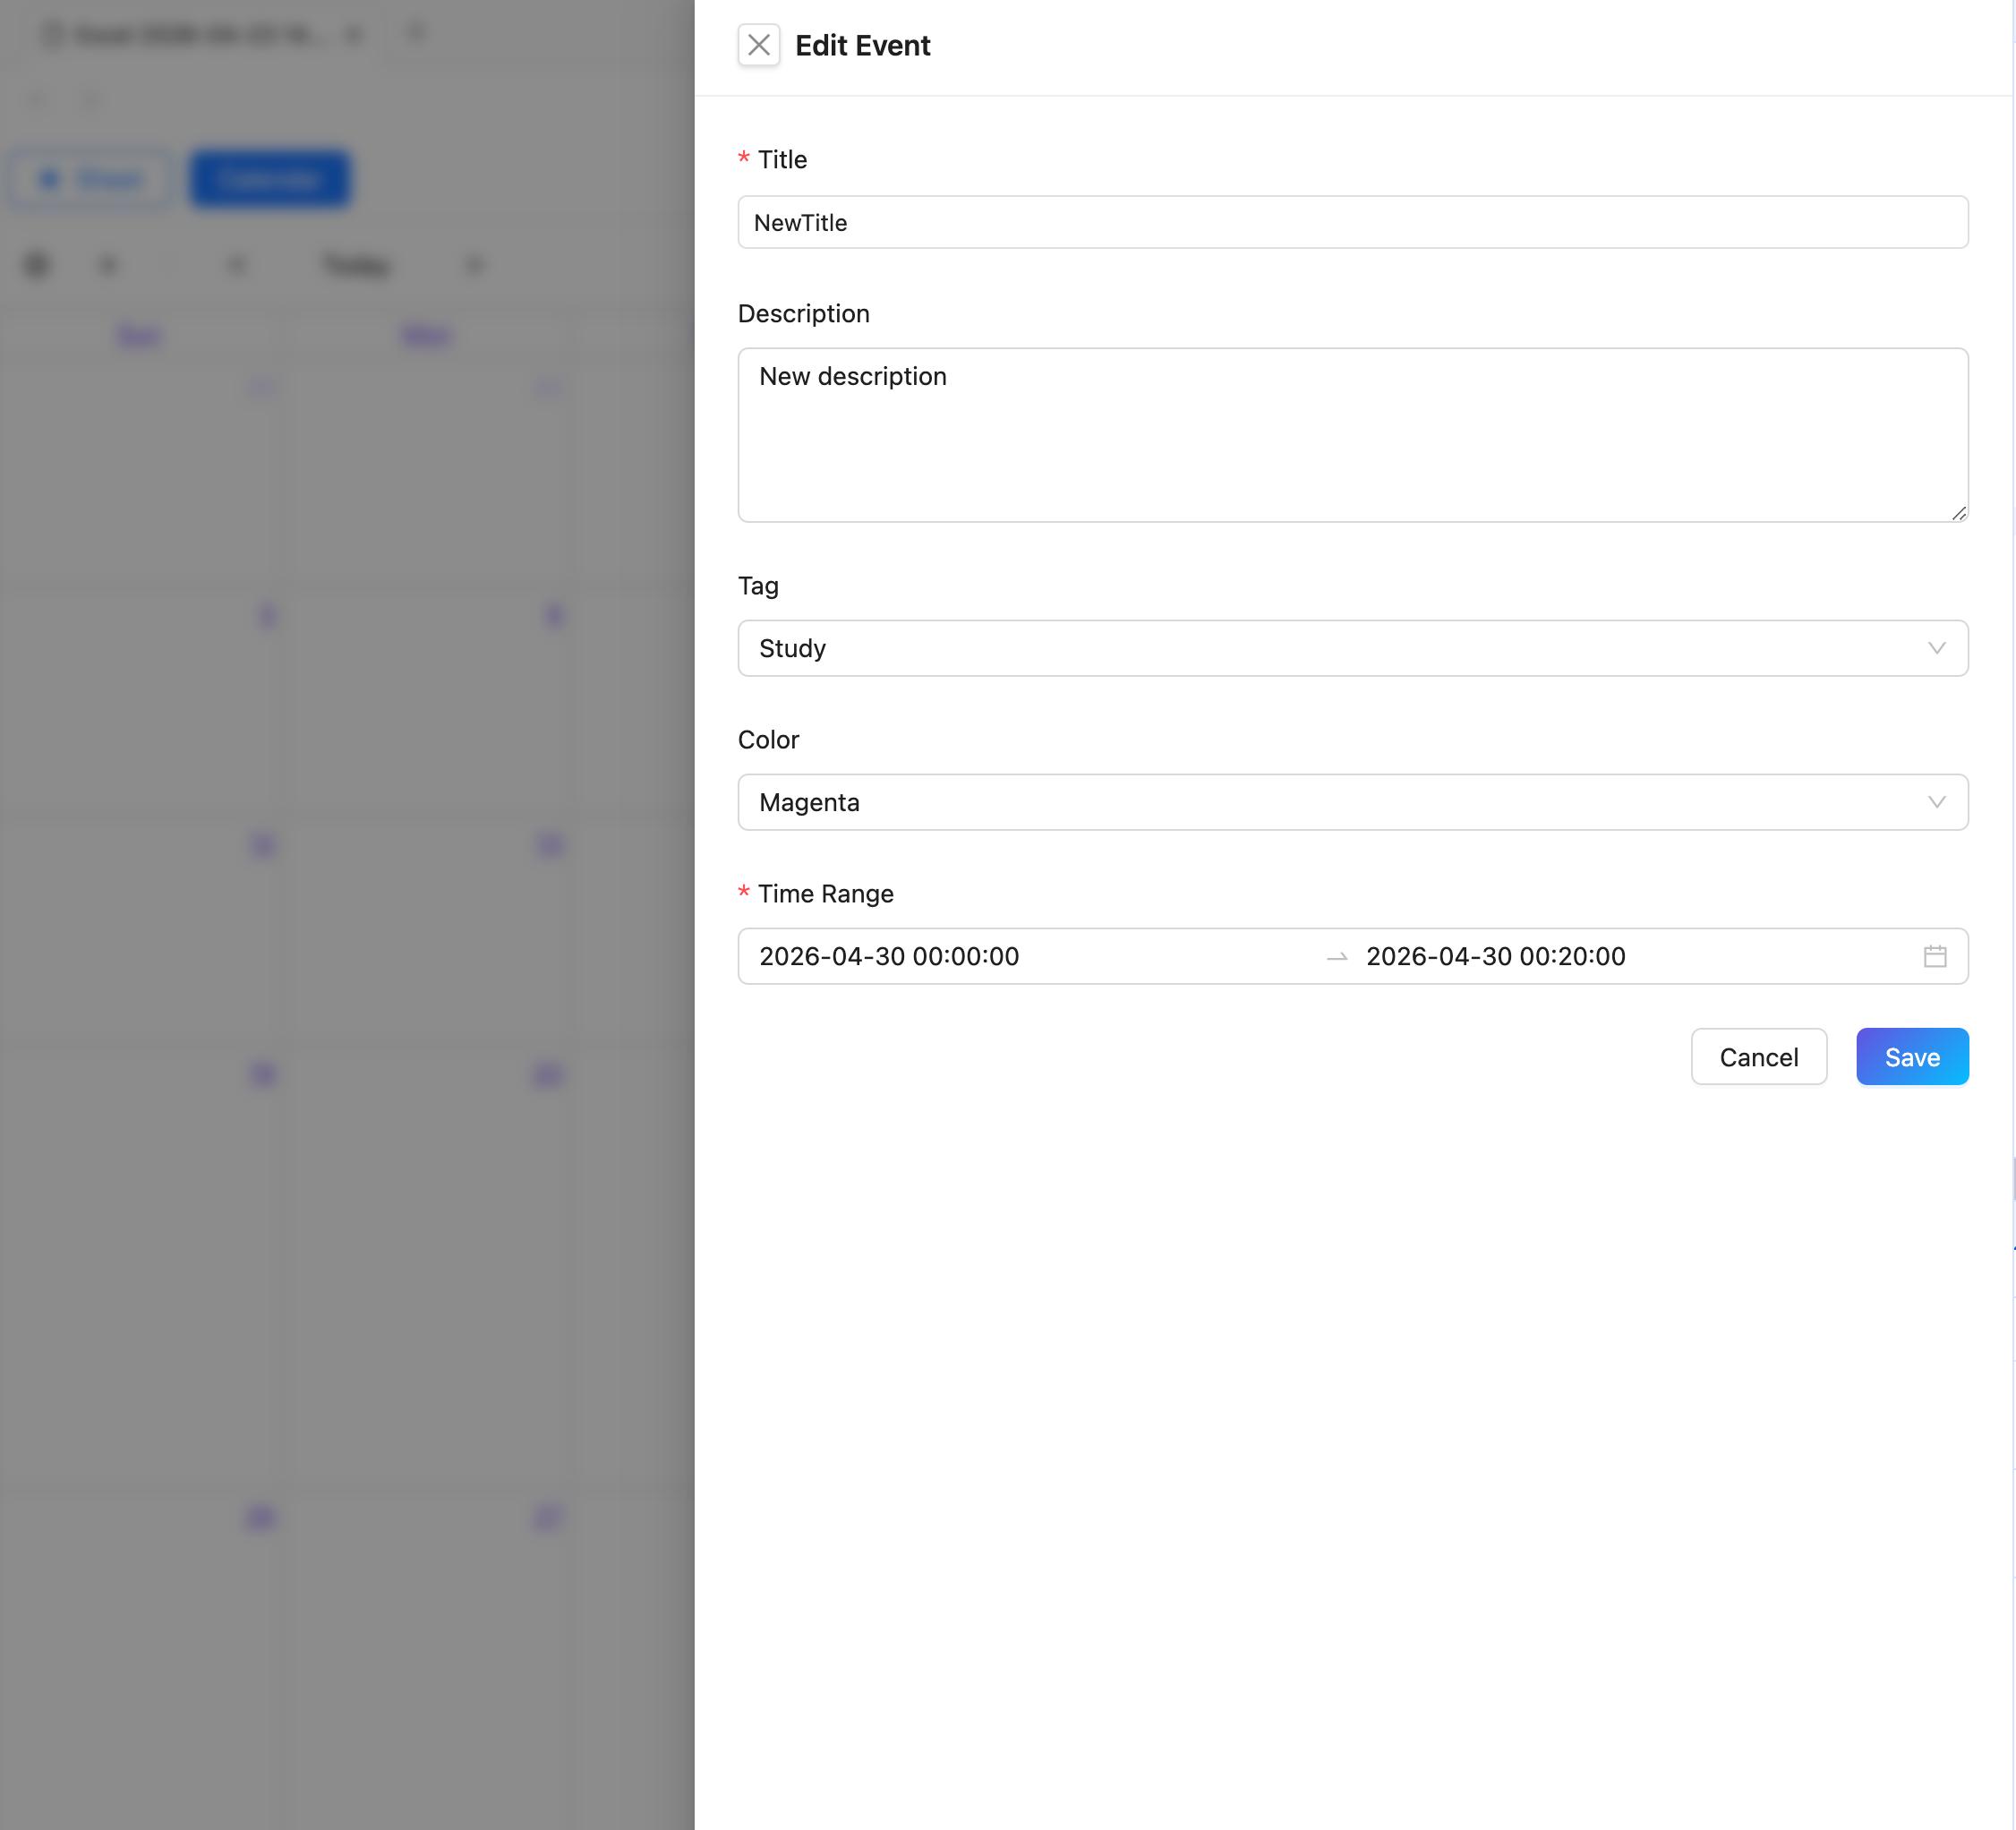Viewport: 2016px width, 1830px height.
Task: Click the calendar icon in Time Range field
Action: coord(1934,956)
